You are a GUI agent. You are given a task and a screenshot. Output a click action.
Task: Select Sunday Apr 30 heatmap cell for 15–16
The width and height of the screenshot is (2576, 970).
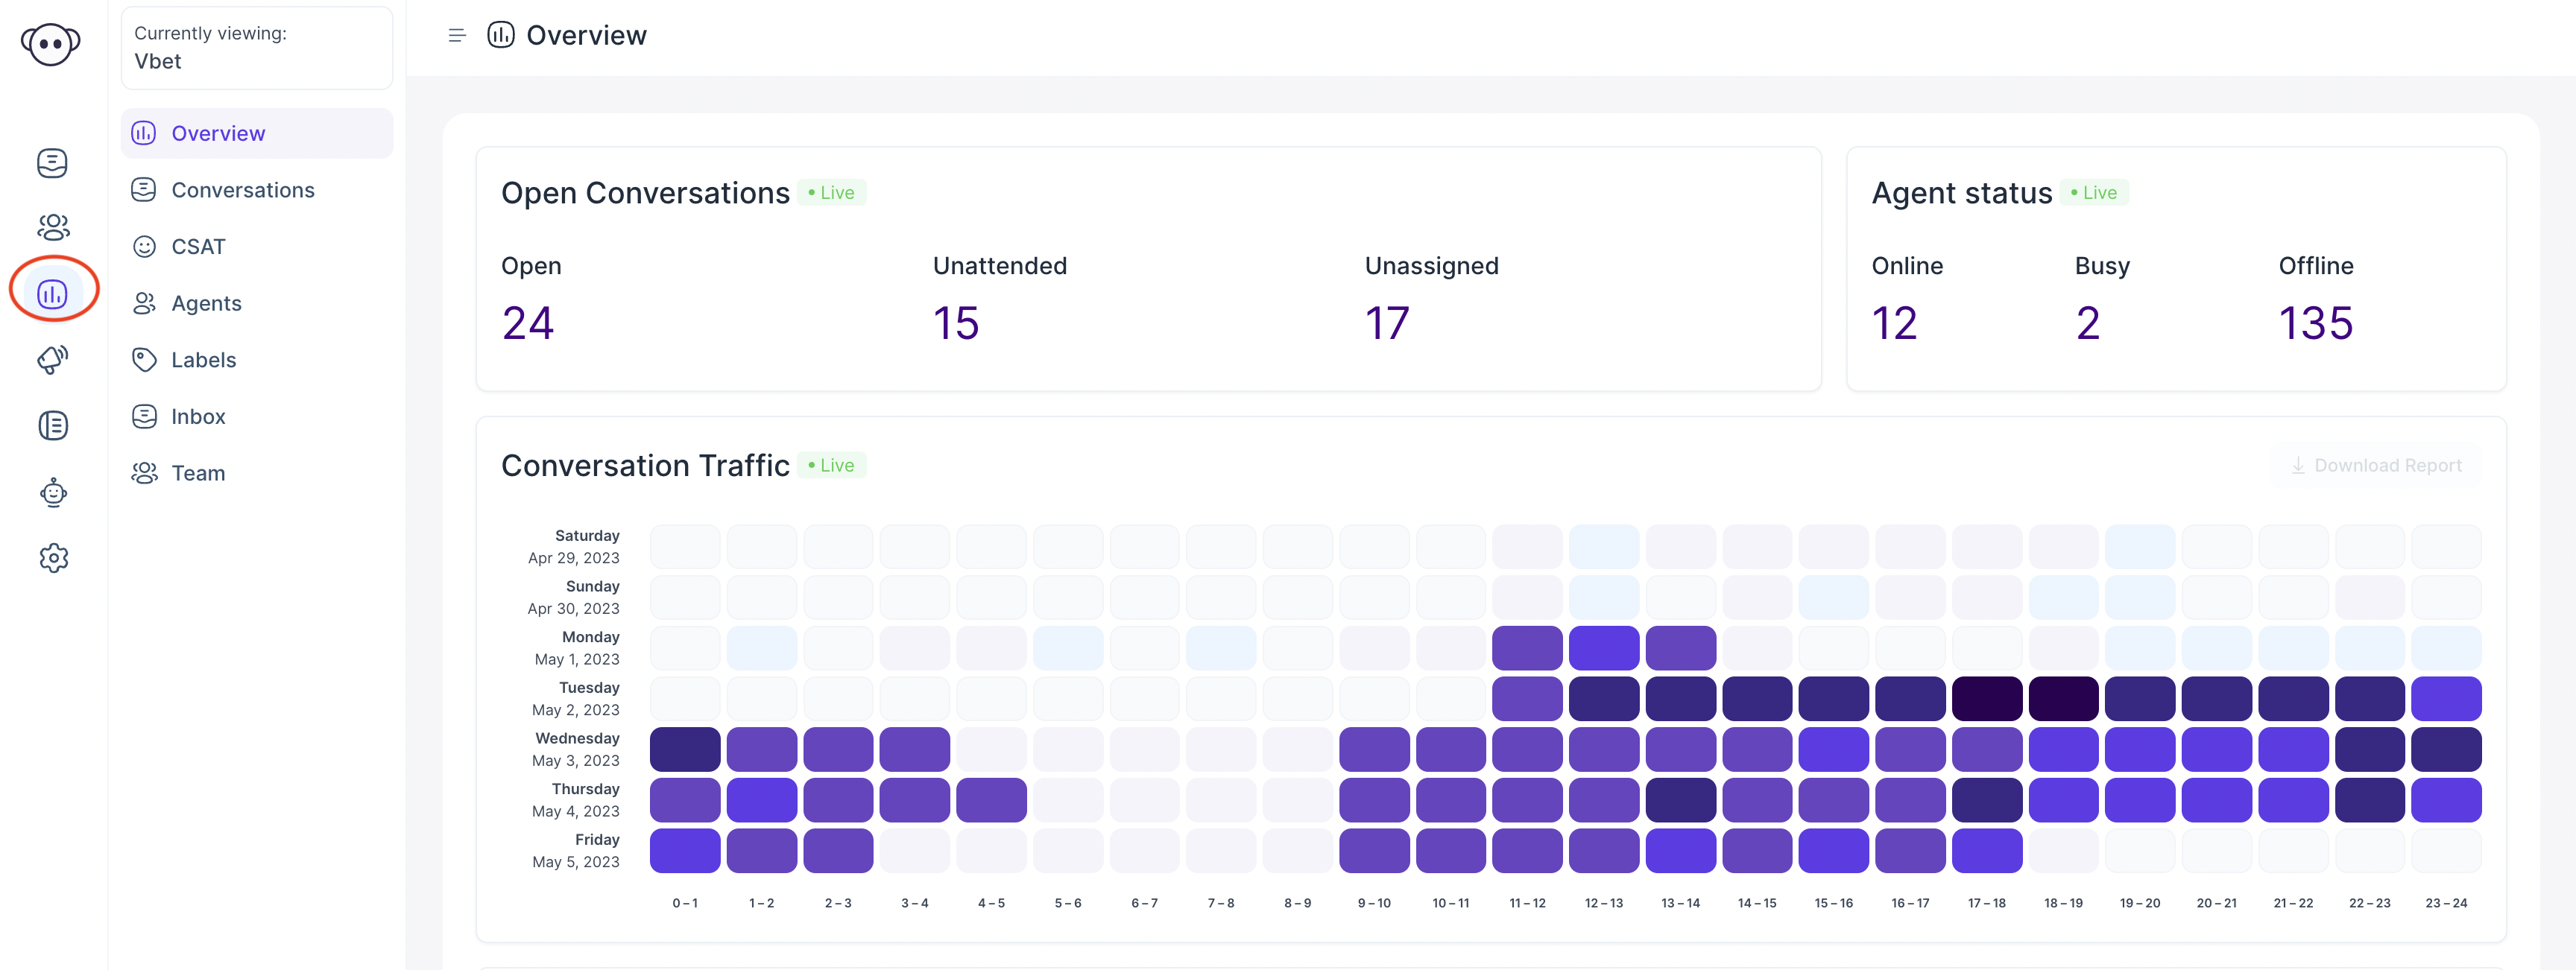click(1834, 597)
